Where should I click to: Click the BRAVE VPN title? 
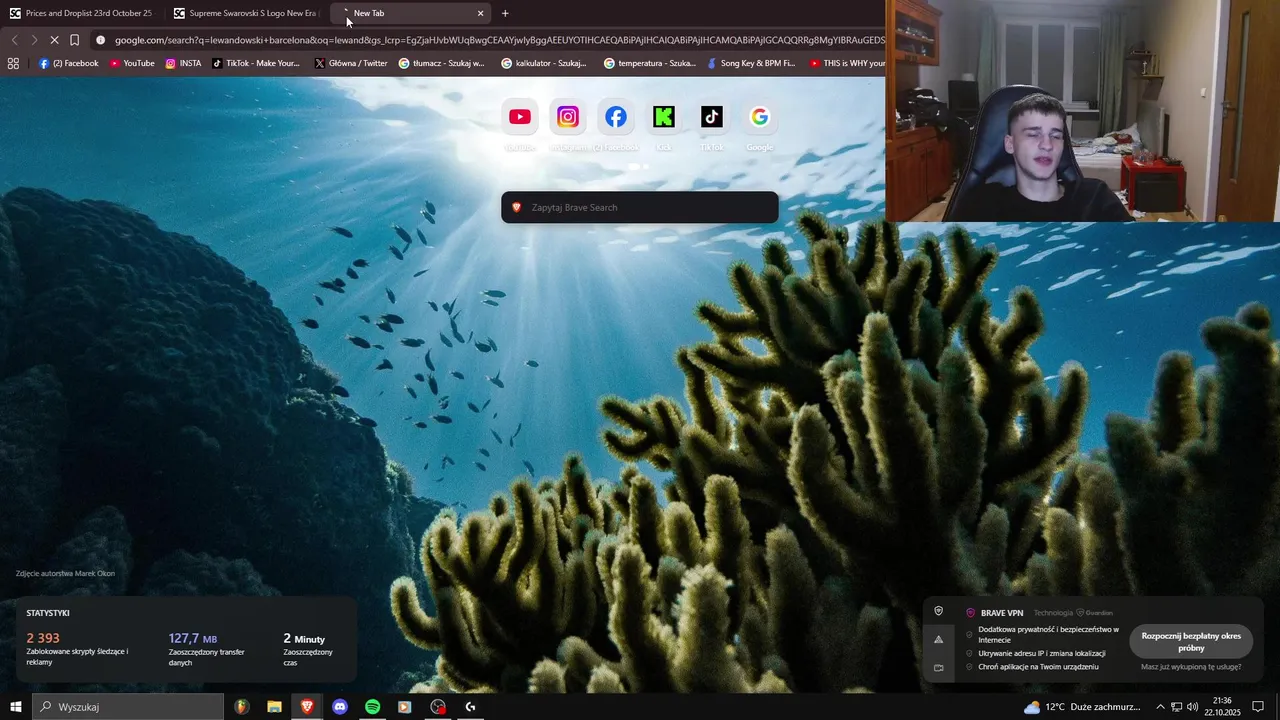pyautogui.click(x=1002, y=613)
